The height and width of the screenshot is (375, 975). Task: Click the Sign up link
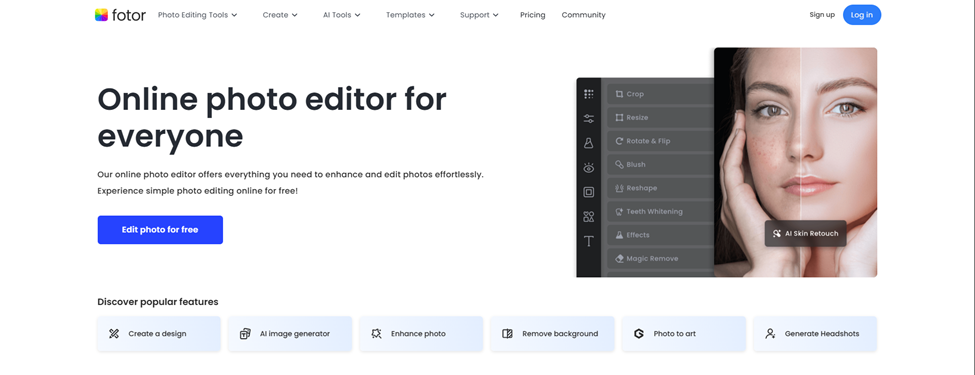point(822,15)
